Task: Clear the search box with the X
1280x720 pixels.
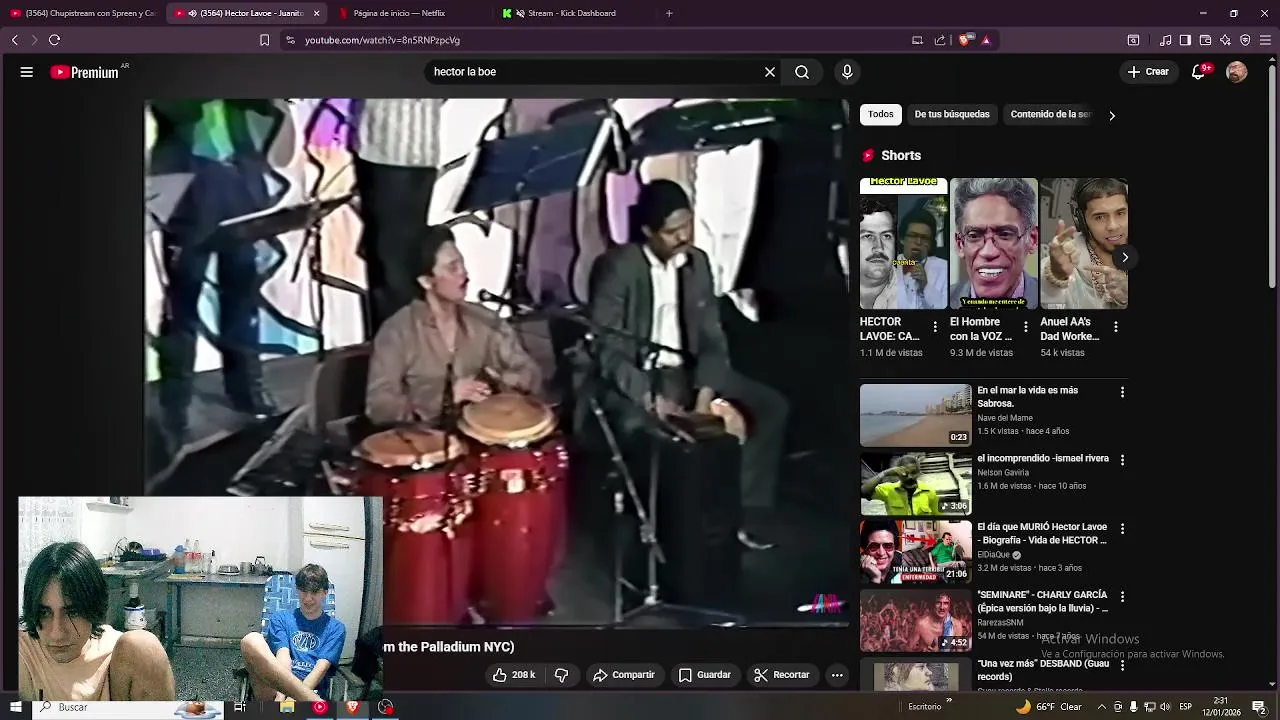Action: tap(770, 72)
